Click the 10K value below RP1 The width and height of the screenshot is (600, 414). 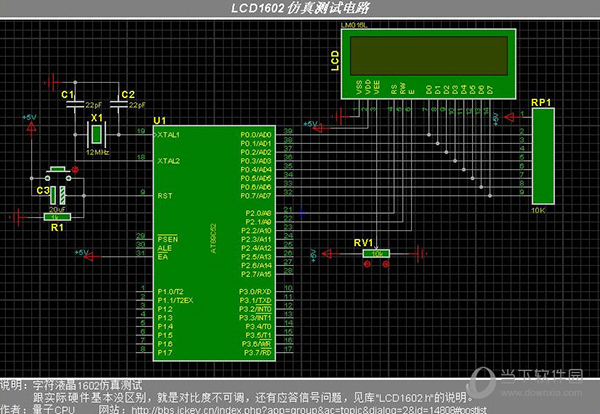538,210
